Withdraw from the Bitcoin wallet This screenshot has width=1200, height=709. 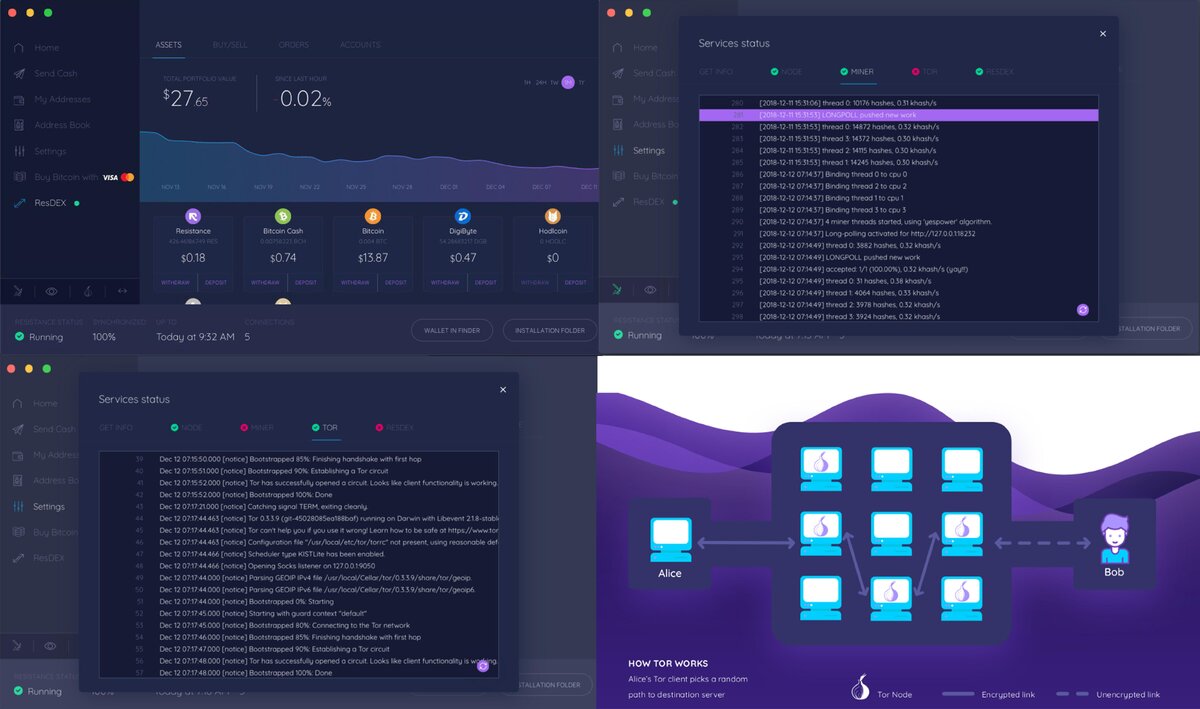(355, 282)
